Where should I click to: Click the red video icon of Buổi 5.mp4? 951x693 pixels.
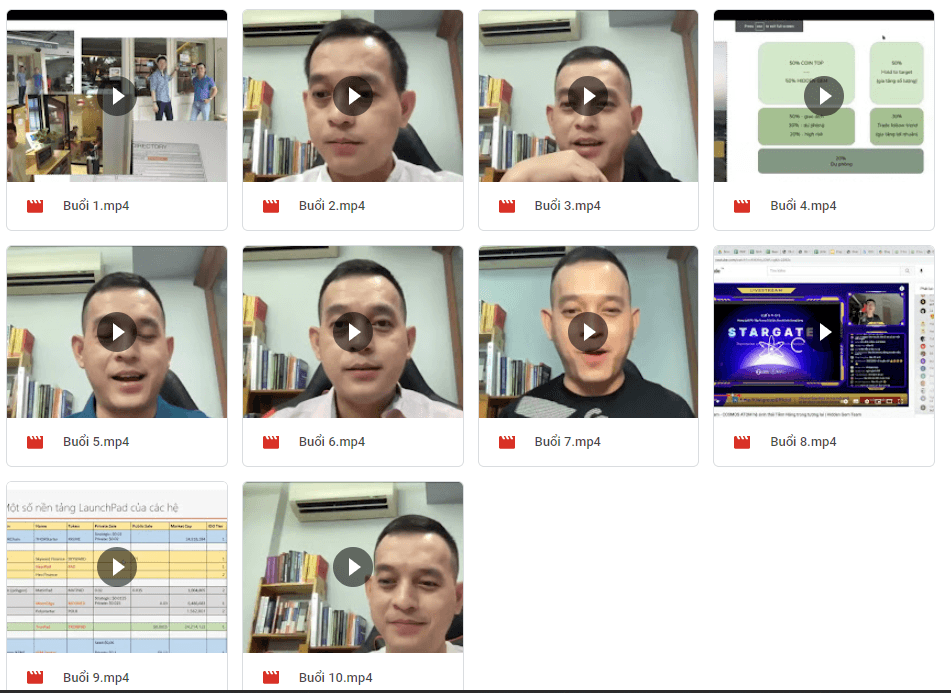point(35,442)
